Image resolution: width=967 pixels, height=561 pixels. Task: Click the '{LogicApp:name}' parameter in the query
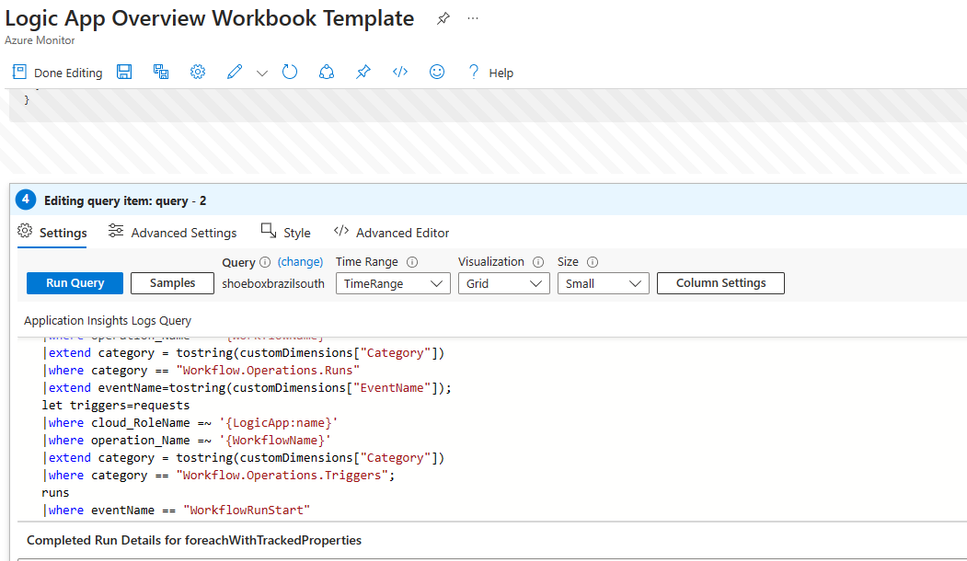278,423
